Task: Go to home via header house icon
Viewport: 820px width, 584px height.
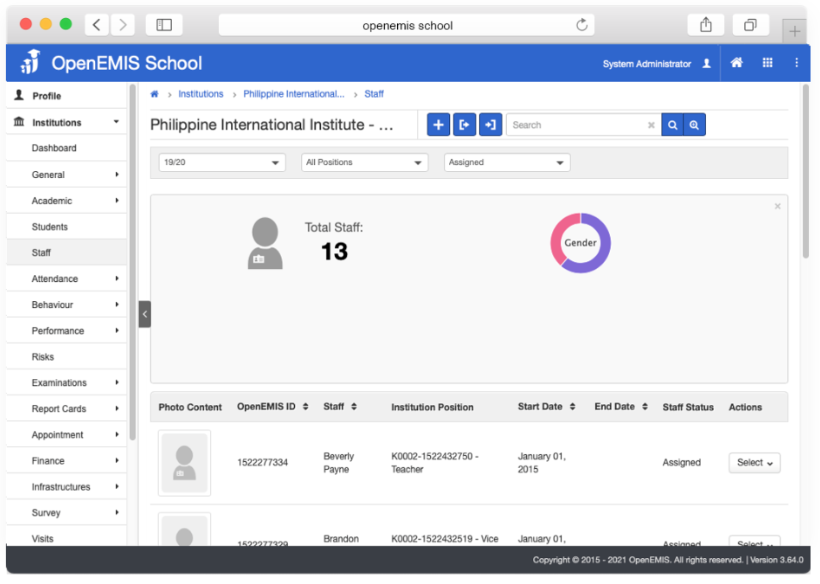Action: pos(736,63)
